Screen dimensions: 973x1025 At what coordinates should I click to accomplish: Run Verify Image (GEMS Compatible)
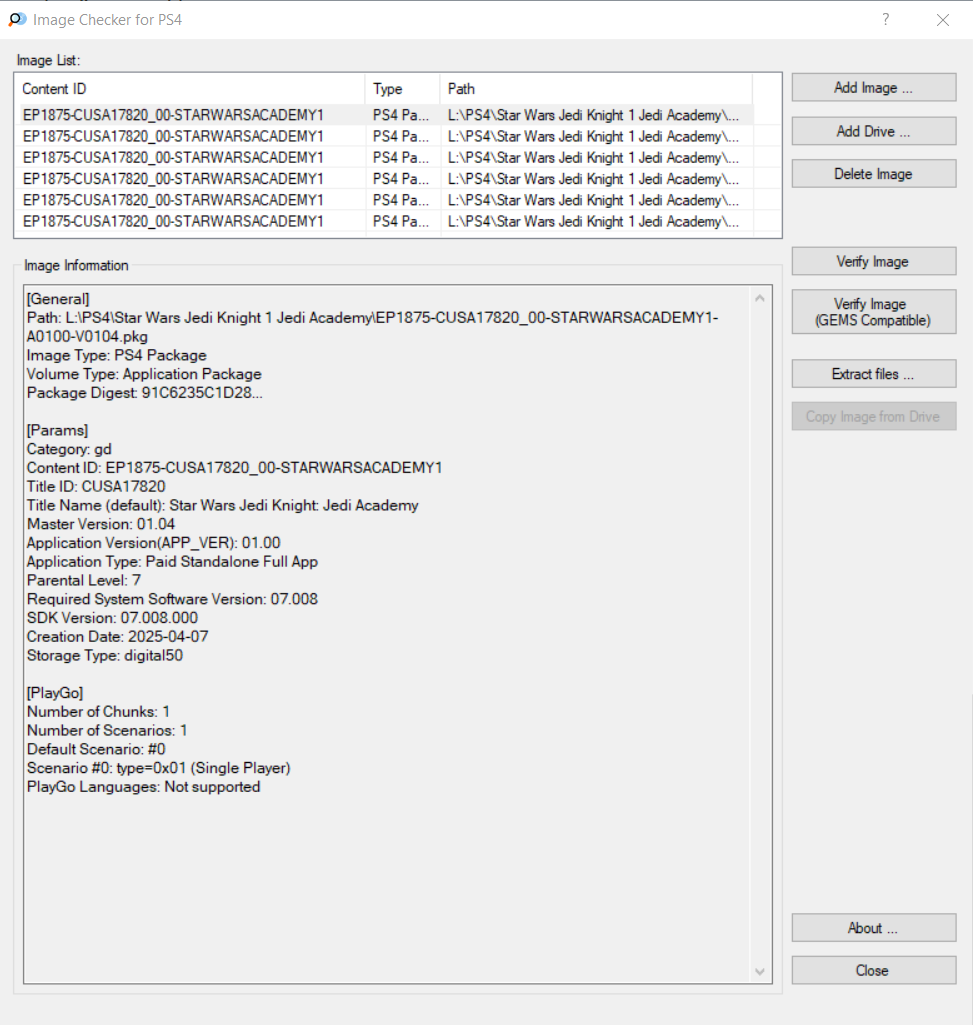coord(874,312)
